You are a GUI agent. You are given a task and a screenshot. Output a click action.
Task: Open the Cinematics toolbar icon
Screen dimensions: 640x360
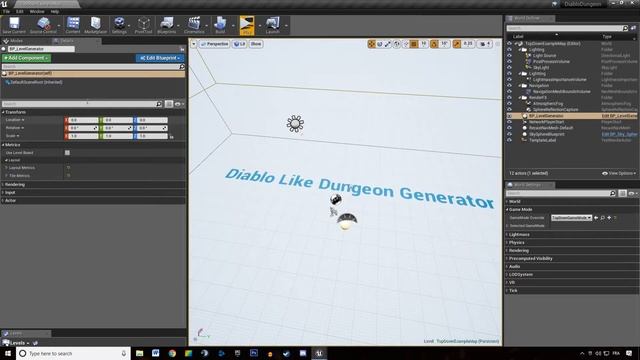point(194,25)
